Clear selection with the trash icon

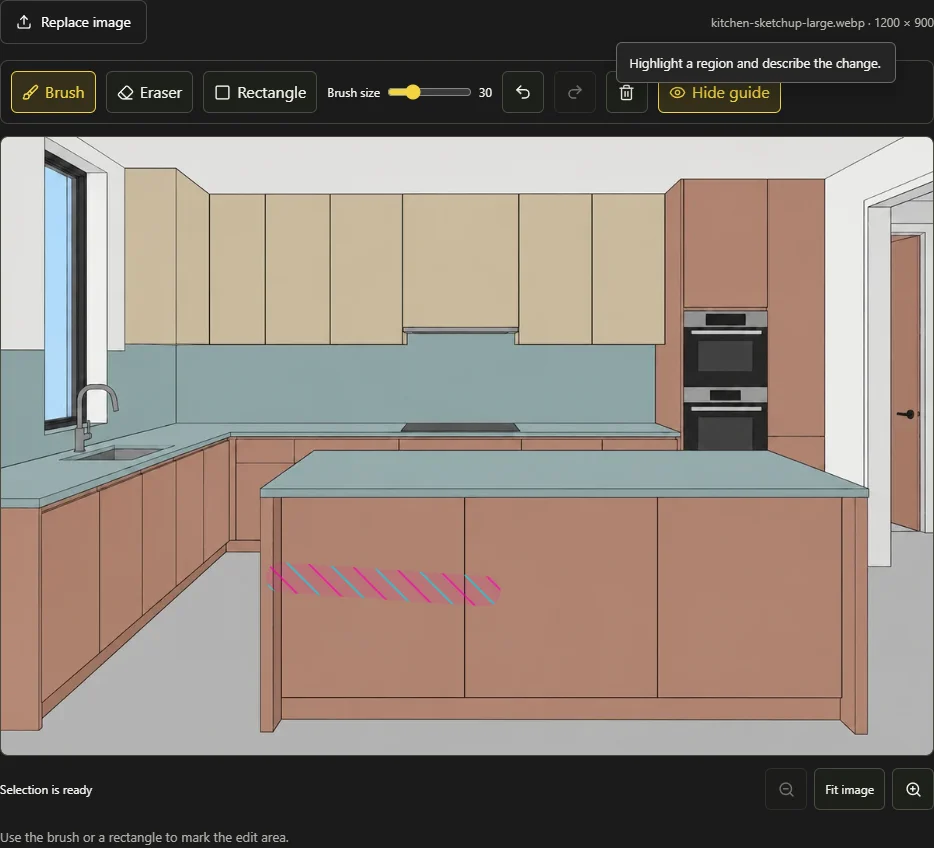[x=626, y=93]
